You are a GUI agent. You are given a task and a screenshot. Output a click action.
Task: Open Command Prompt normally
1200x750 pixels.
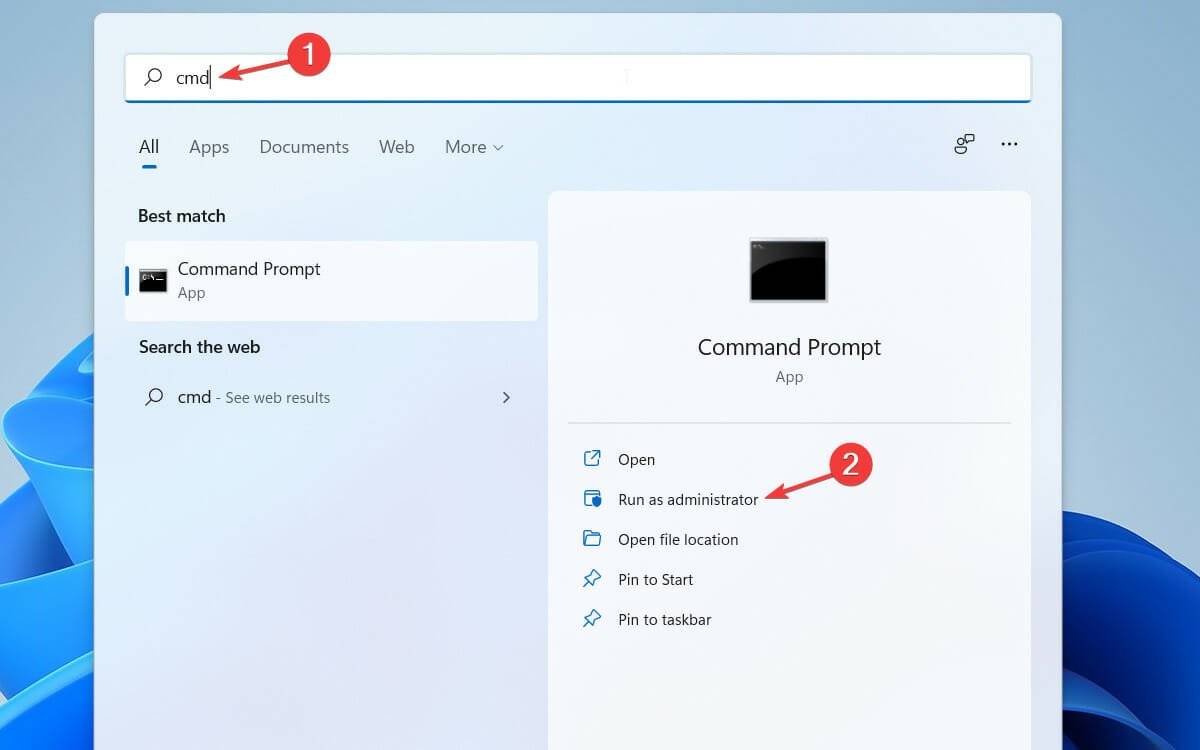coord(636,459)
